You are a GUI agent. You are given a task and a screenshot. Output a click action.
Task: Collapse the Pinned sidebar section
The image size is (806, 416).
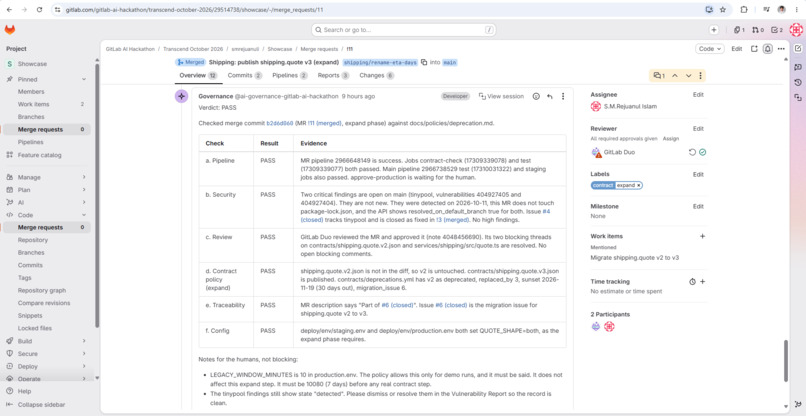84,79
